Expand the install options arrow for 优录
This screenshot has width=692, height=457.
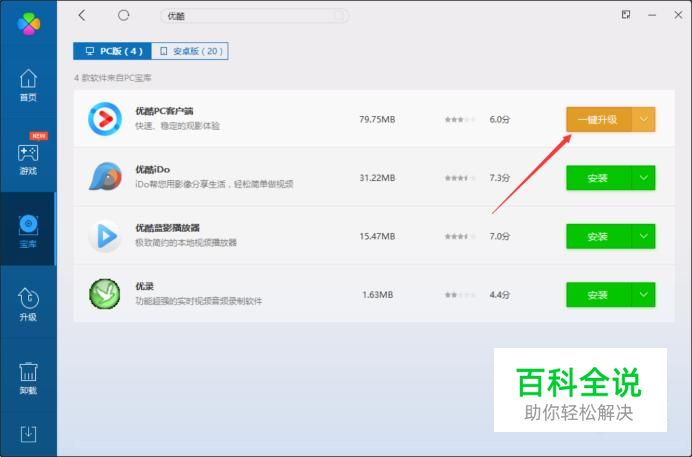pyautogui.click(x=644, y=295)
